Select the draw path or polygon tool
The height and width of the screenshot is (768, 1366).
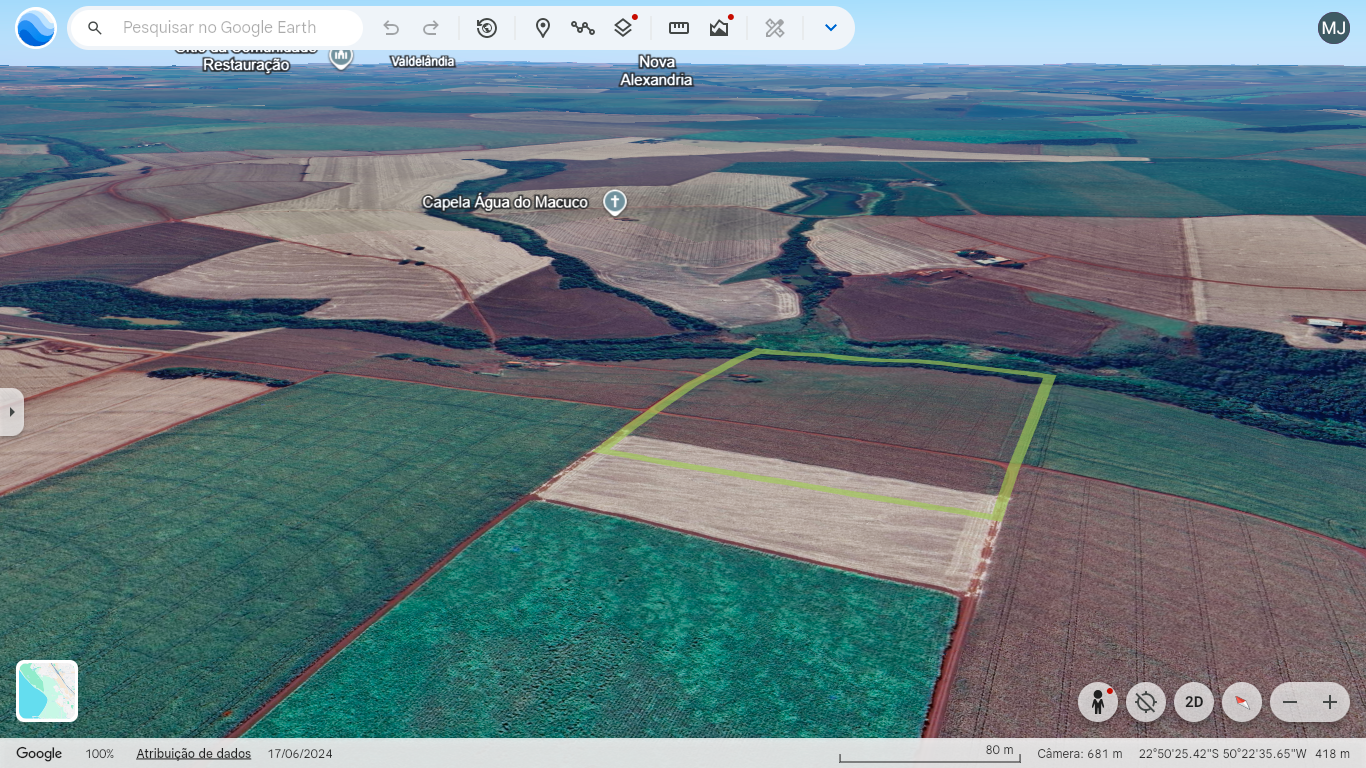tap(583, 28)
